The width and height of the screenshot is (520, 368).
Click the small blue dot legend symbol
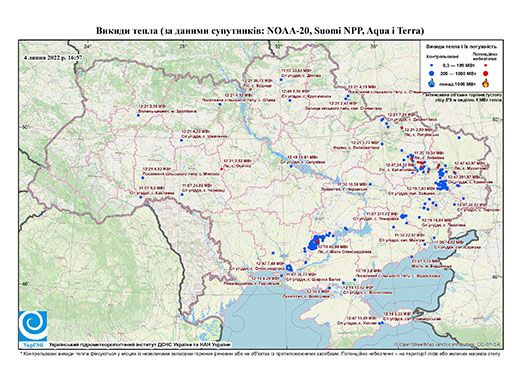coord(432,65)
